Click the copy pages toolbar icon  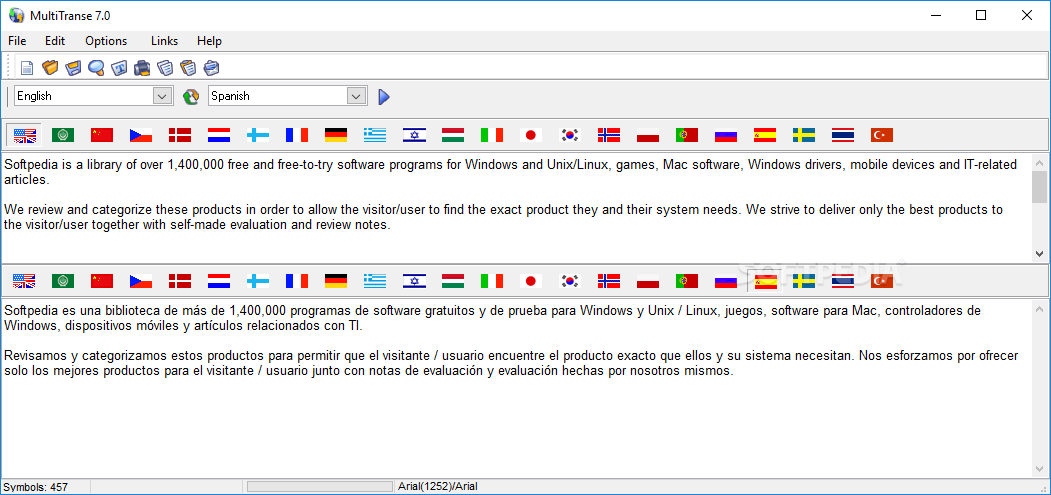click(x=165, y=68)
